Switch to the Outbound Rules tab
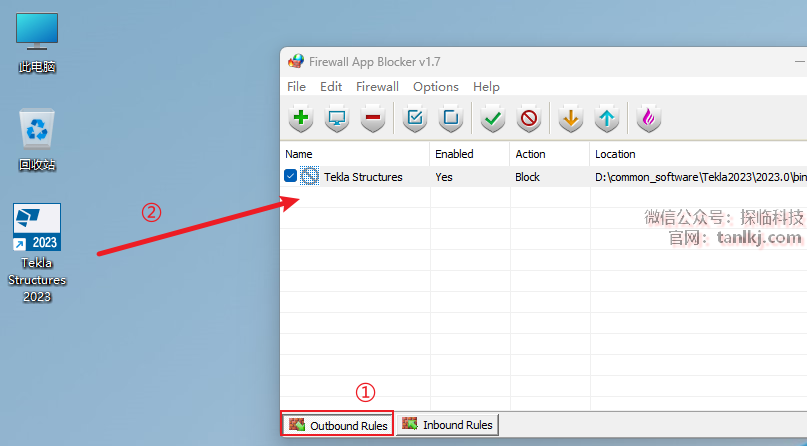 point(338,425)
